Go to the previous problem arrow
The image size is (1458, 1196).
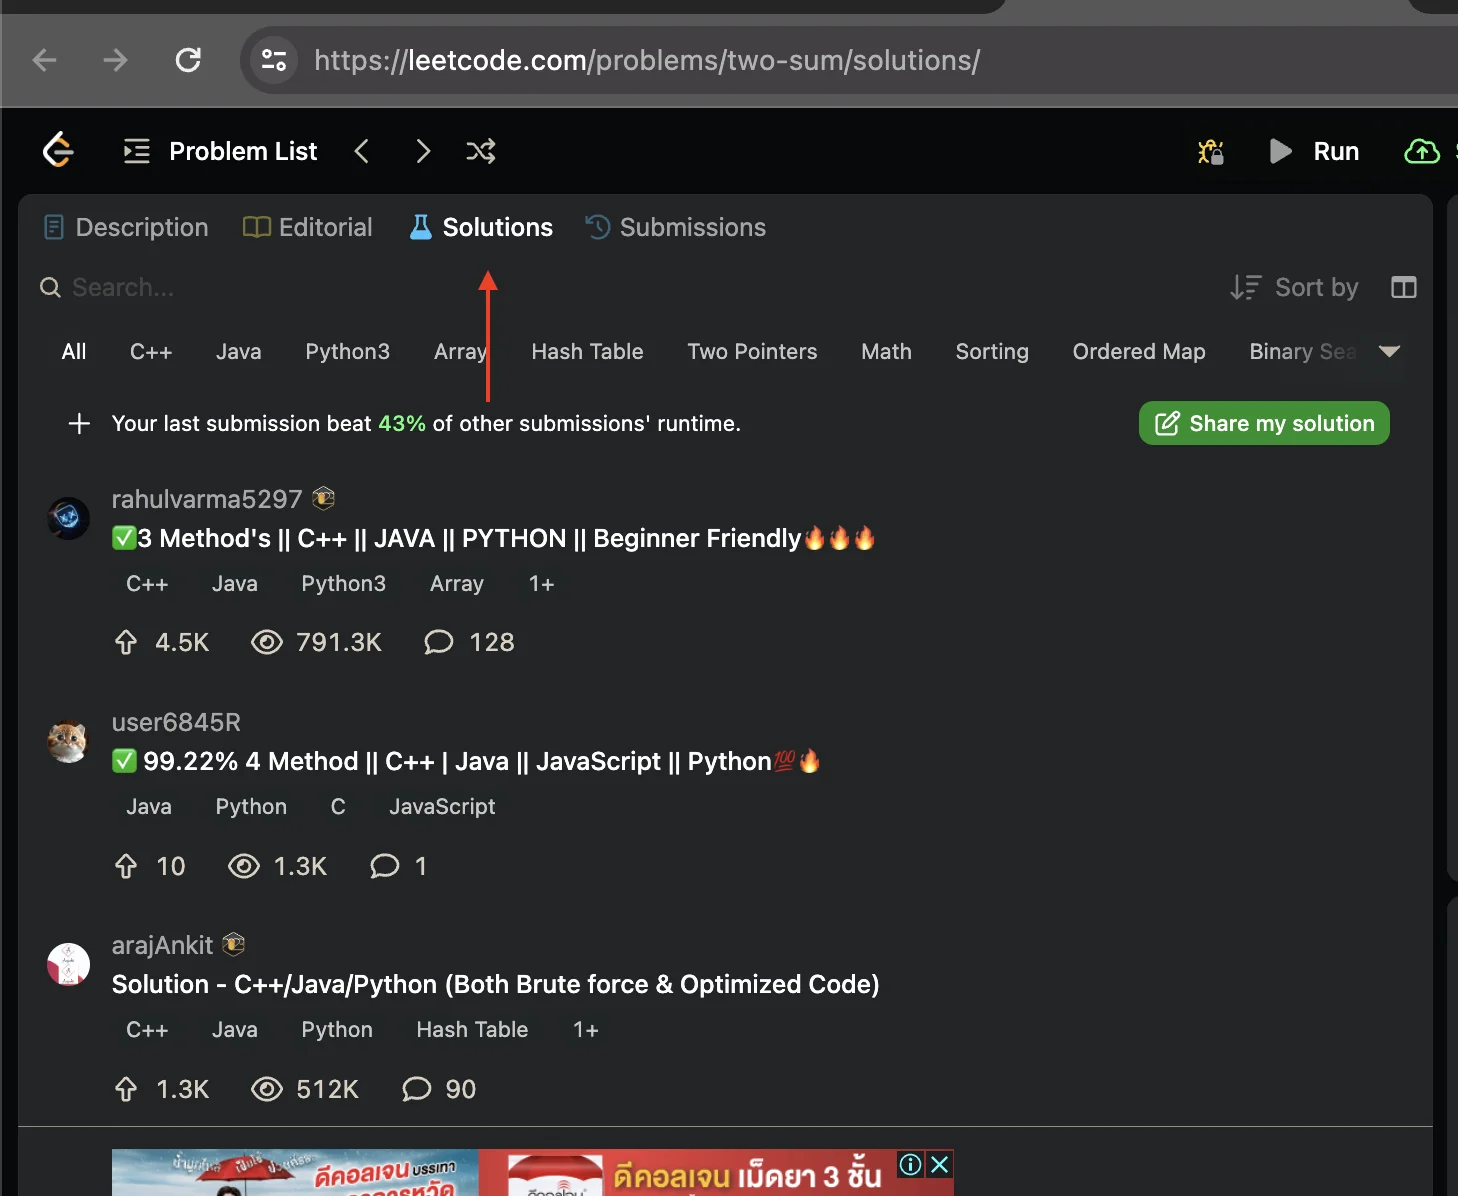[x=362, y=151]
